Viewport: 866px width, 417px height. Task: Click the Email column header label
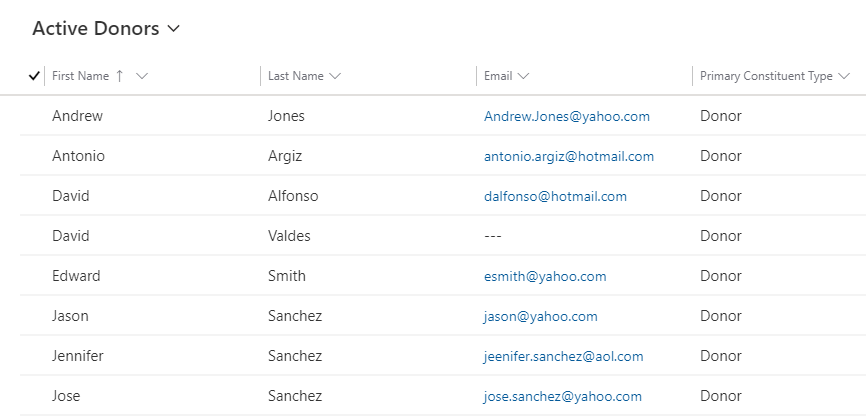pos(498,76)
